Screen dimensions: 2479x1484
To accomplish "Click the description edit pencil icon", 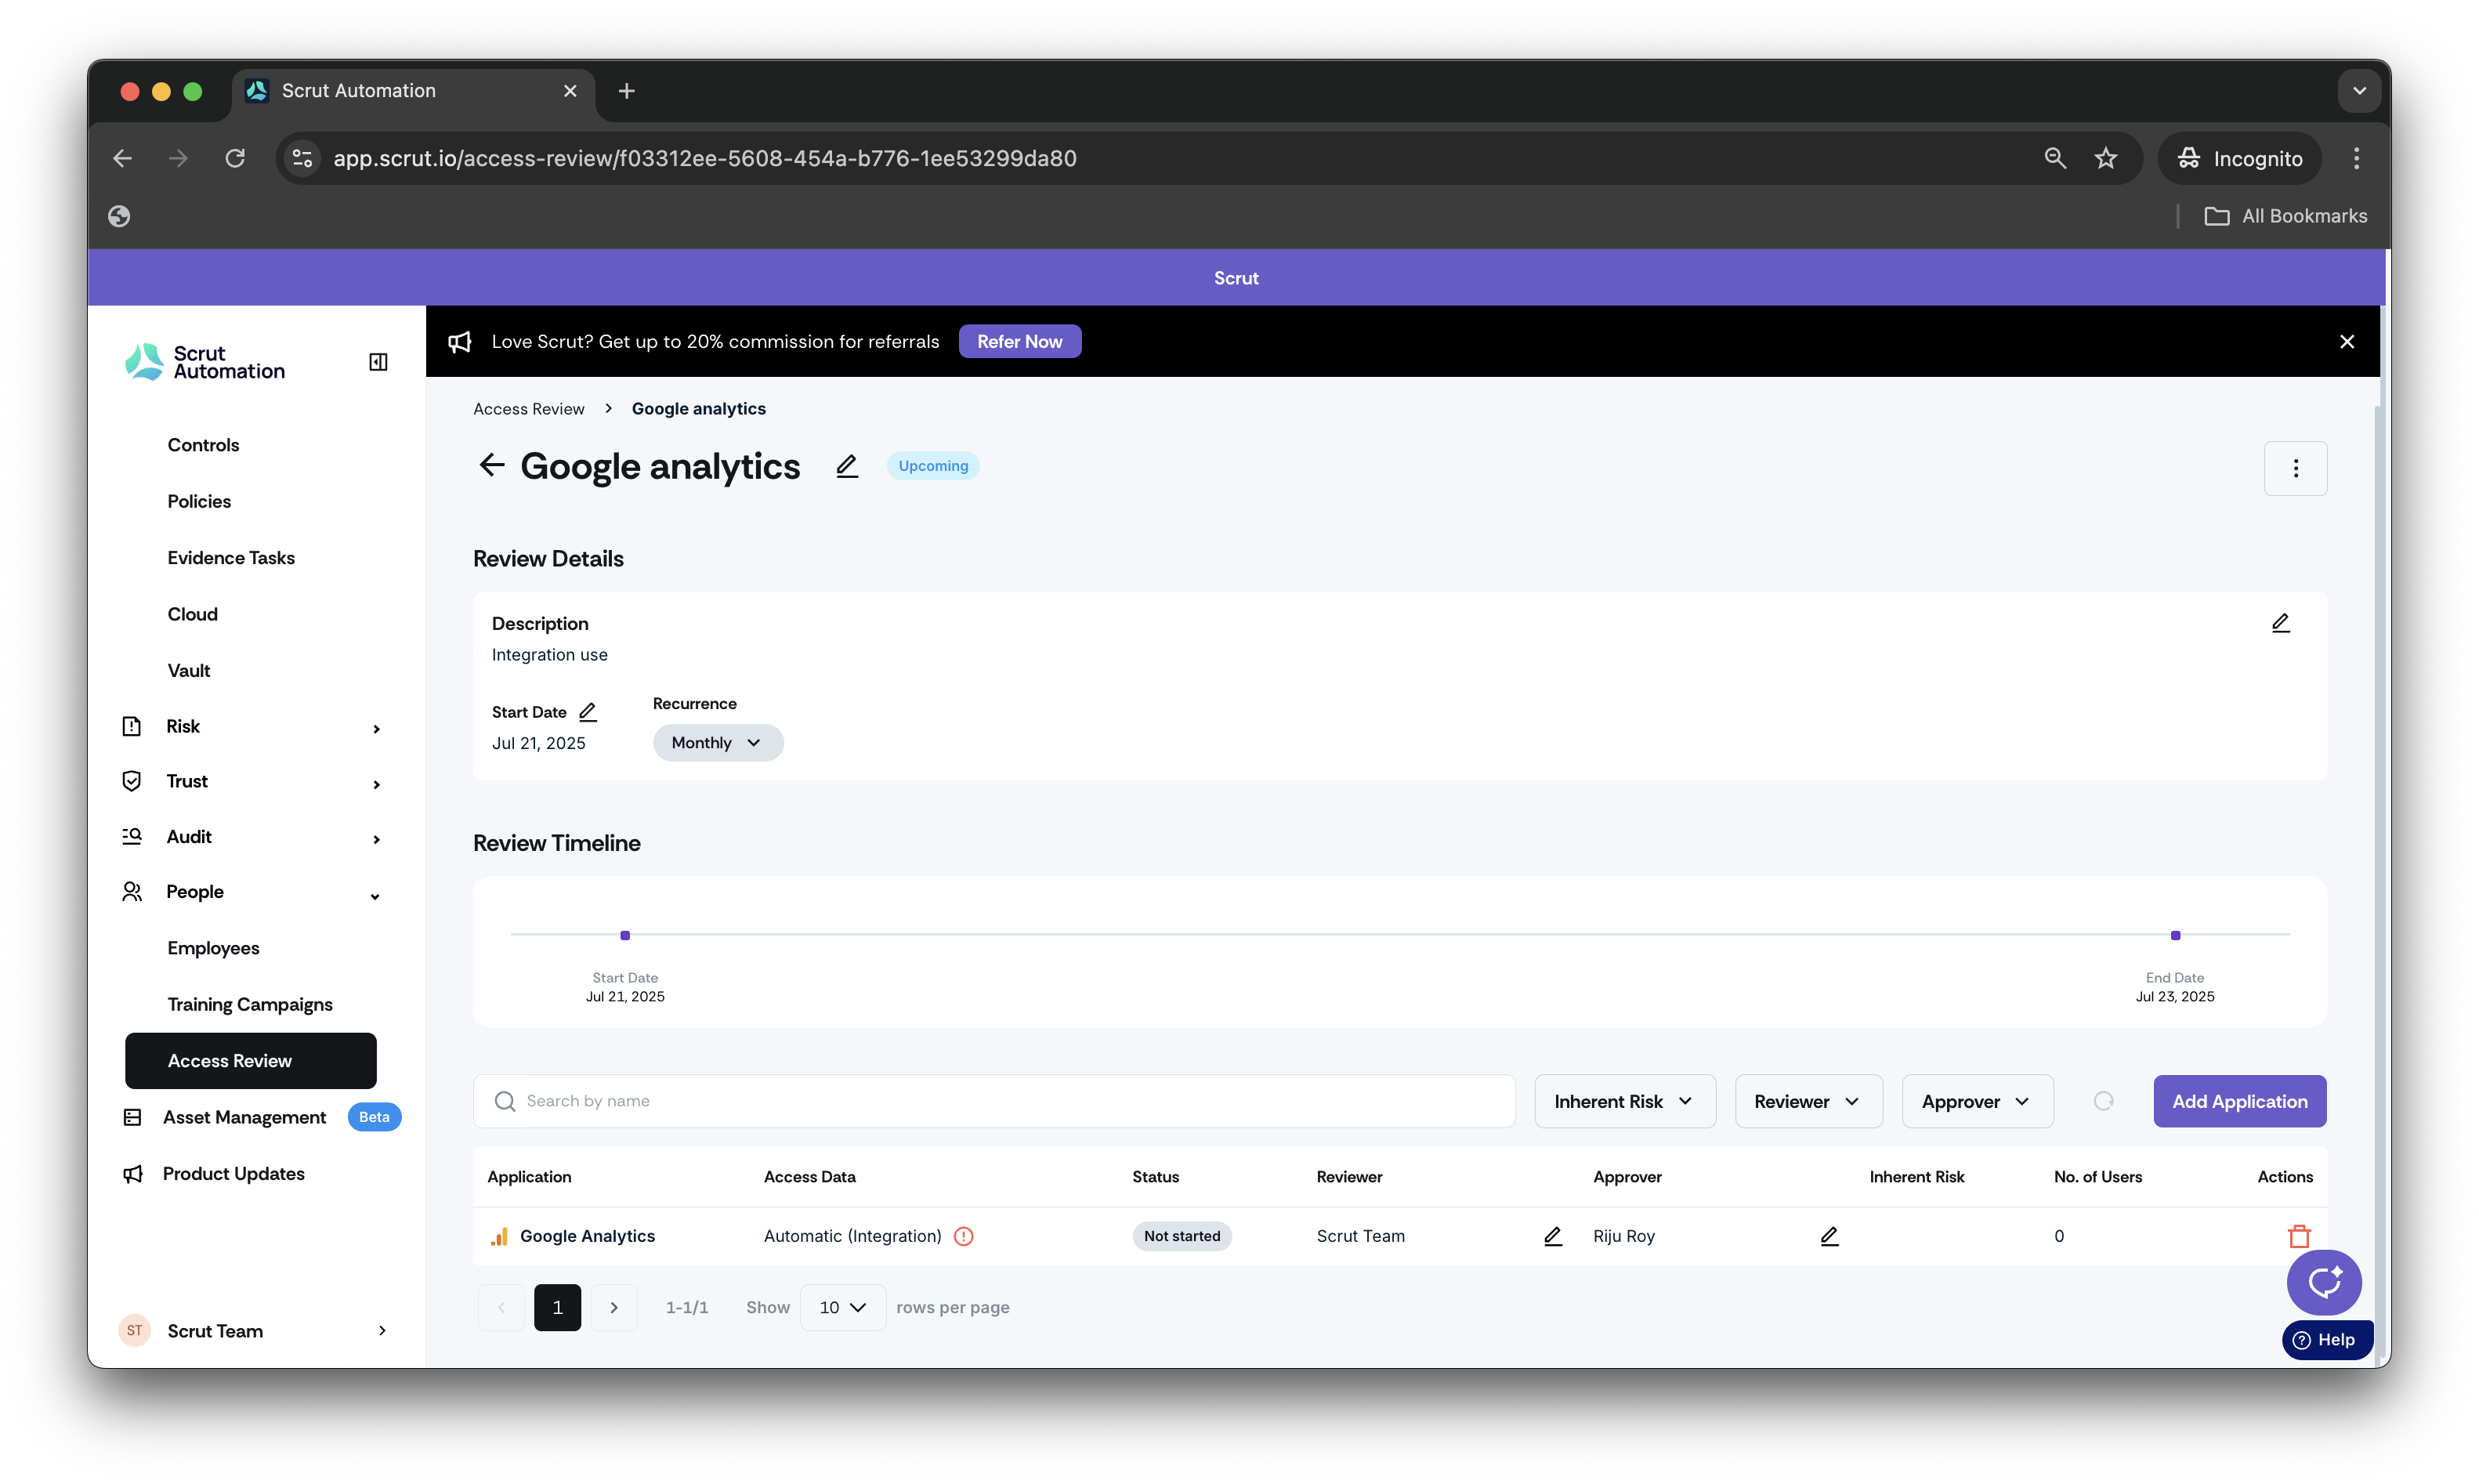I will (2280, 623).
